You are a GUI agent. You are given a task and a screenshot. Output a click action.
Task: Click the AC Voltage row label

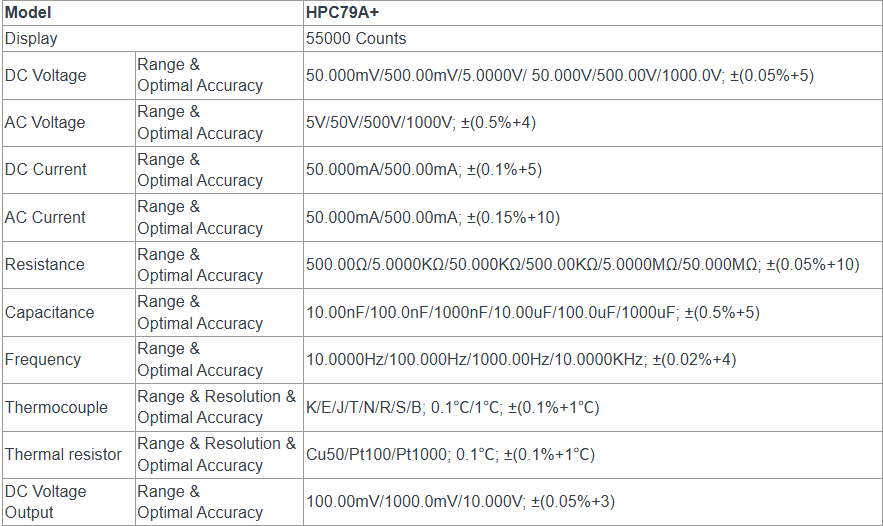pos(45,122)
